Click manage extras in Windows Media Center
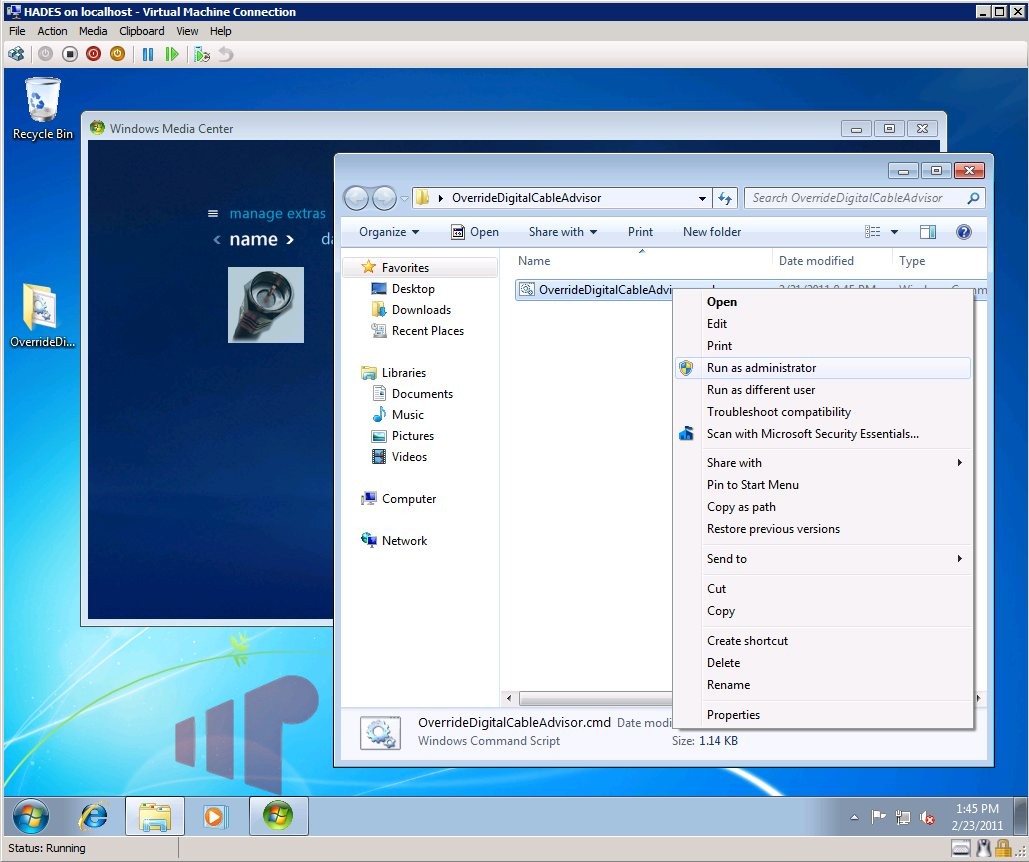This screenshot has width=1029, height=862. click(x=278, y=213)
